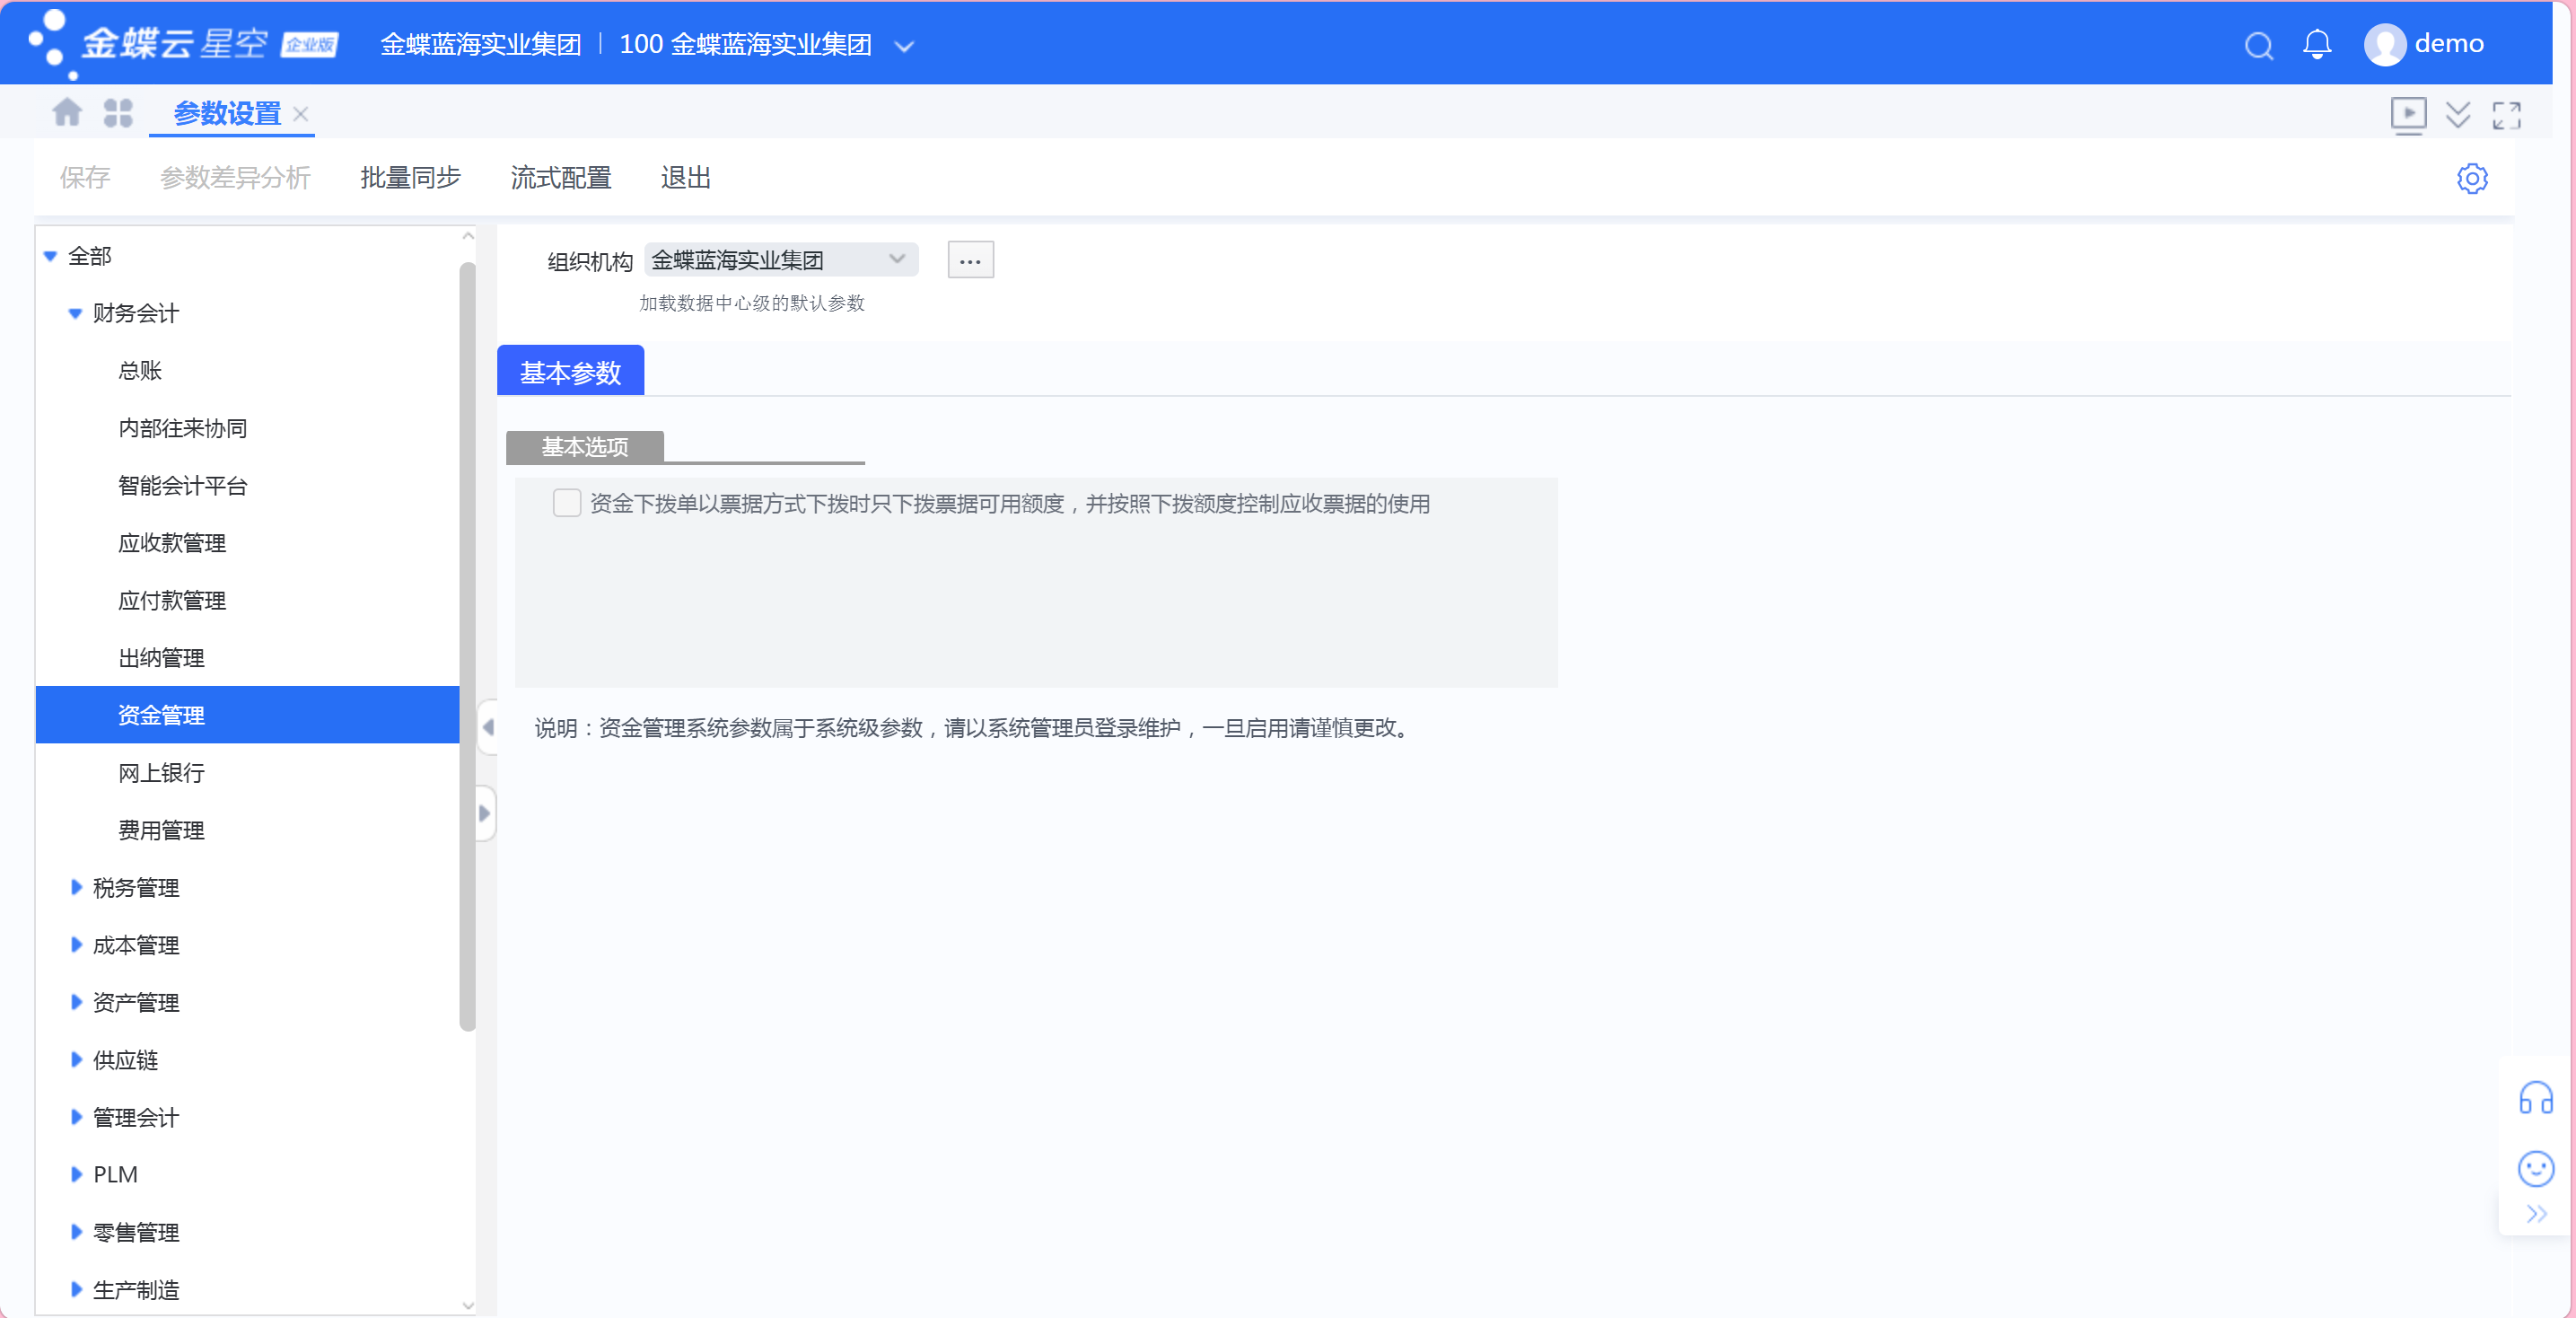
Task: Click the tree scroll-down arrow
Action: [x=467, y=1305]
